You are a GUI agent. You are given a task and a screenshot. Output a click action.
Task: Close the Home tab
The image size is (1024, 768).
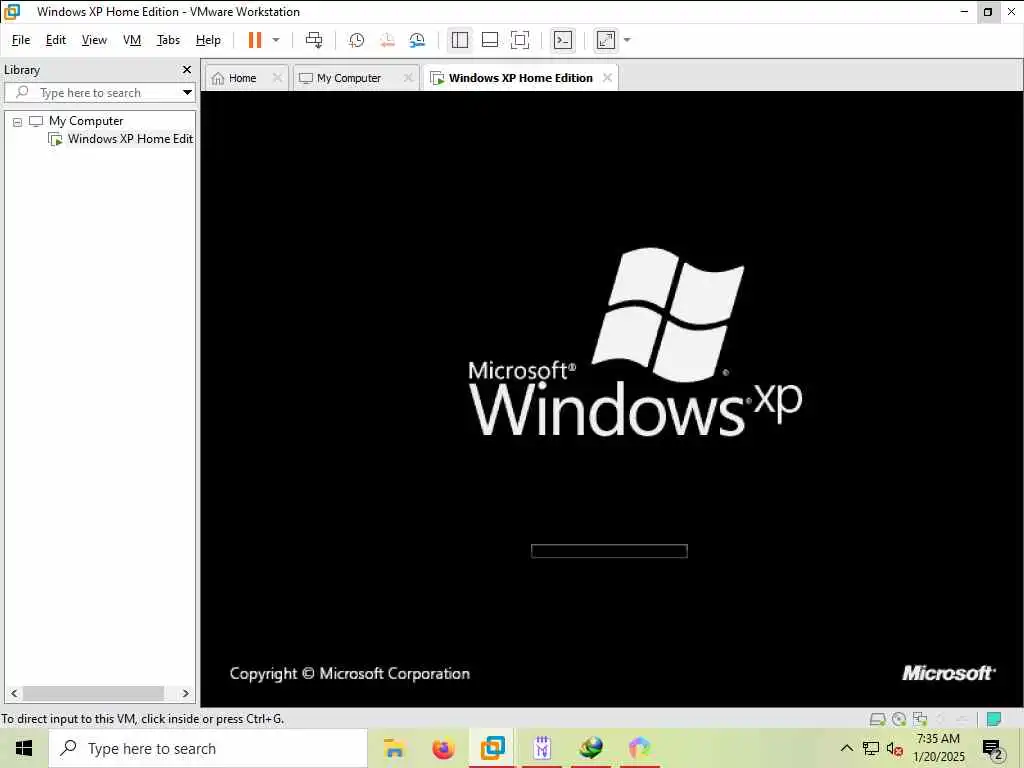277,78
